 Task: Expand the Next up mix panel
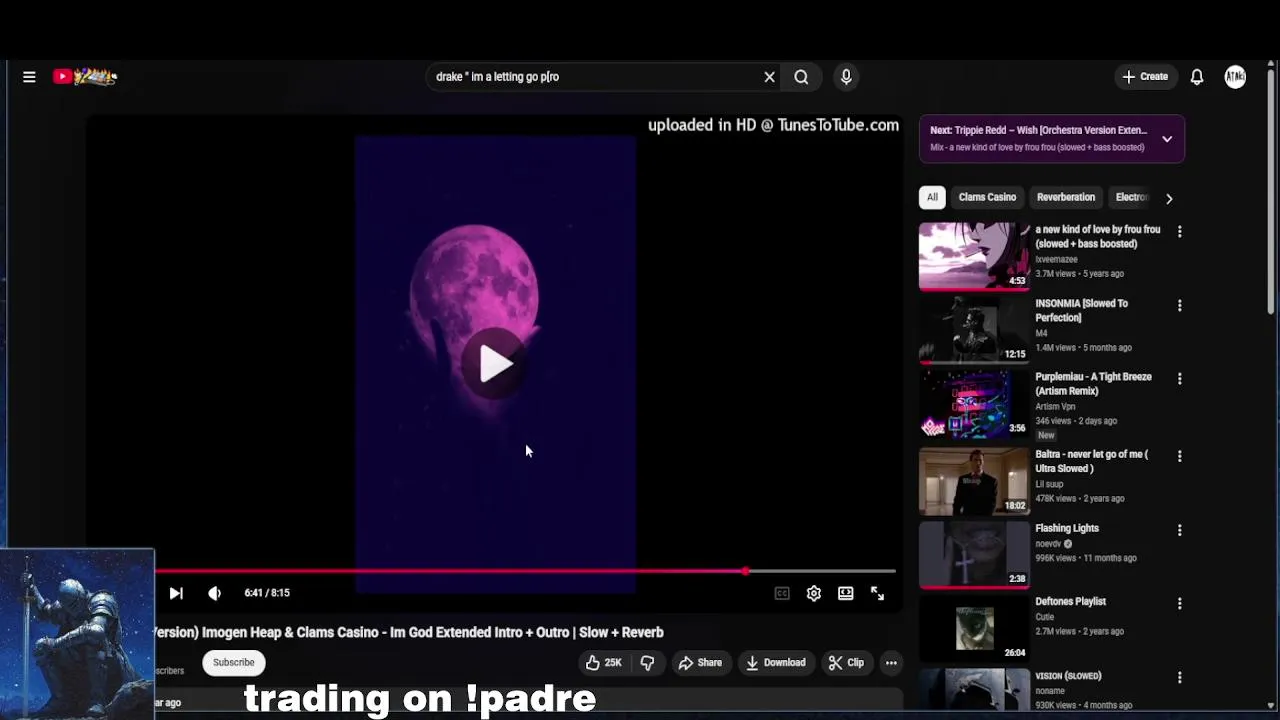point(1167,139)
